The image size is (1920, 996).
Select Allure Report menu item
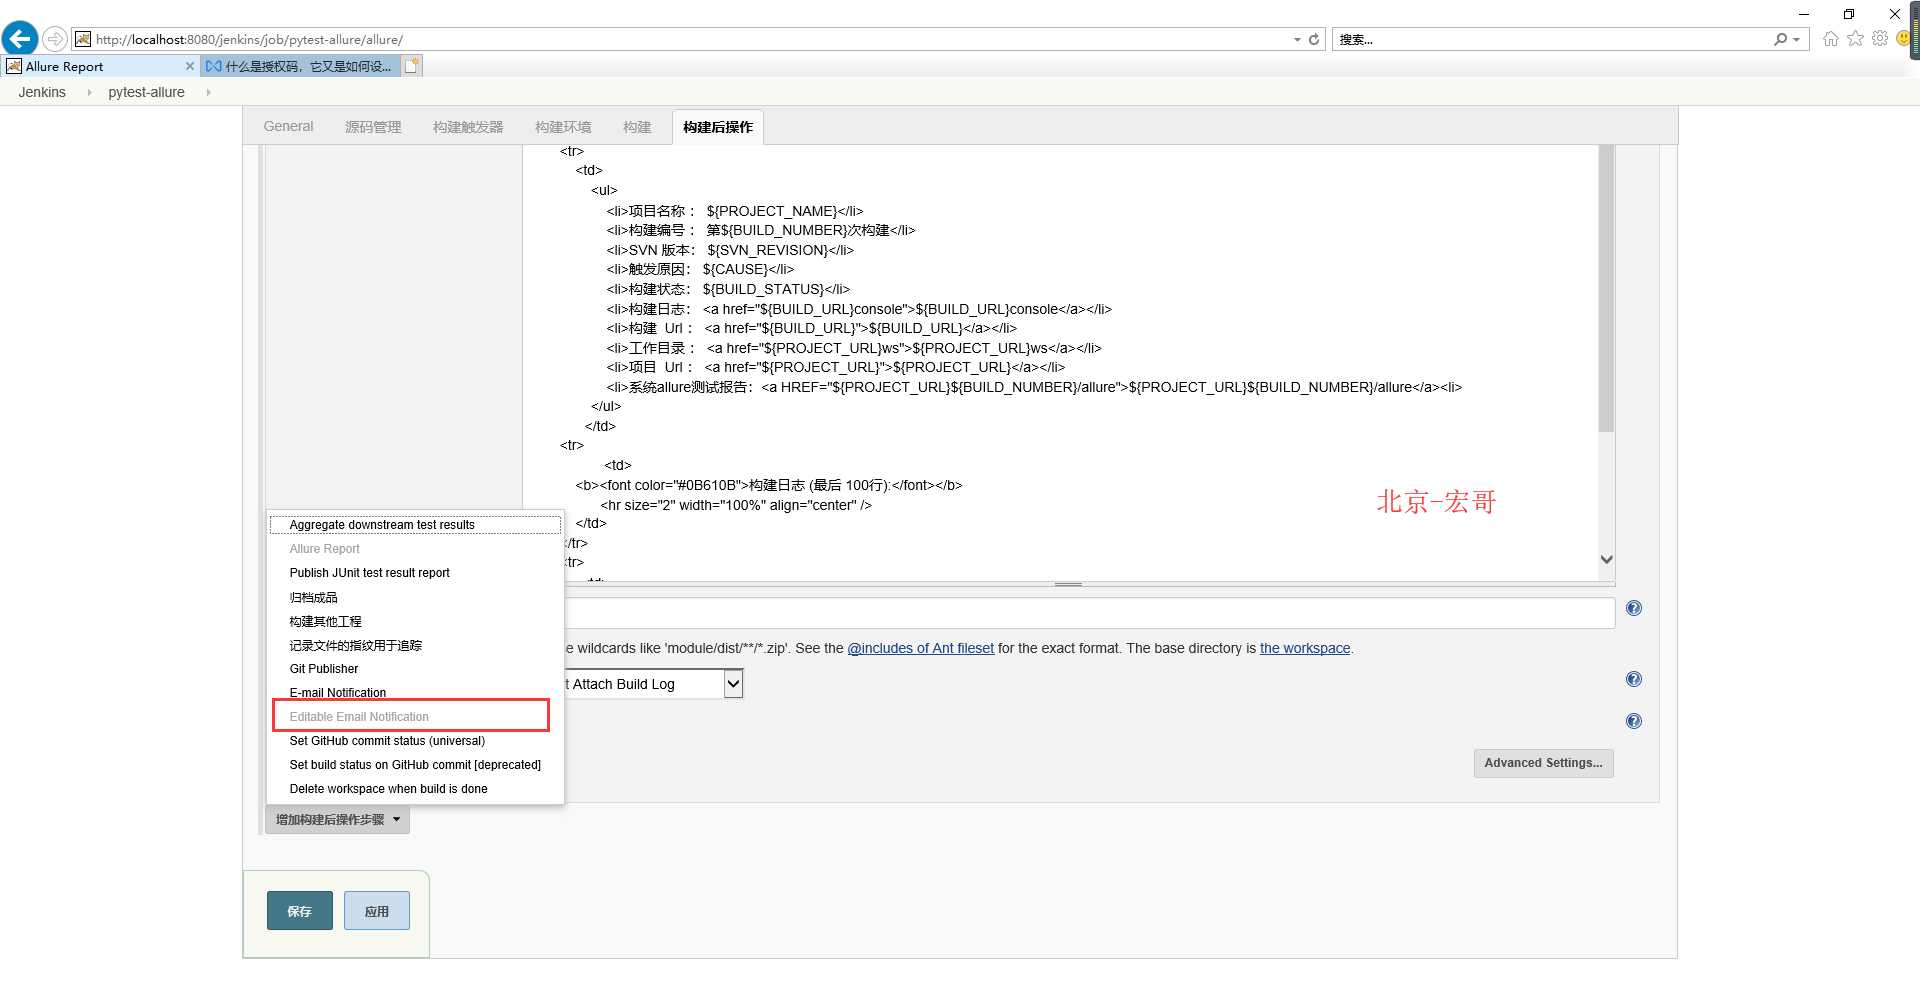point(415,549)
